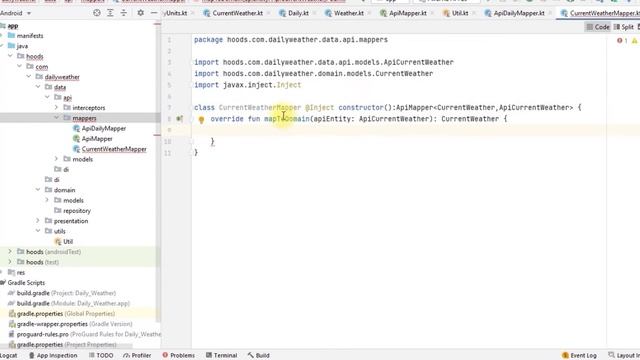The width and height of the screenshot is (640, 360).
Task: Open the Terminal tool window
Action: point(221,356)
